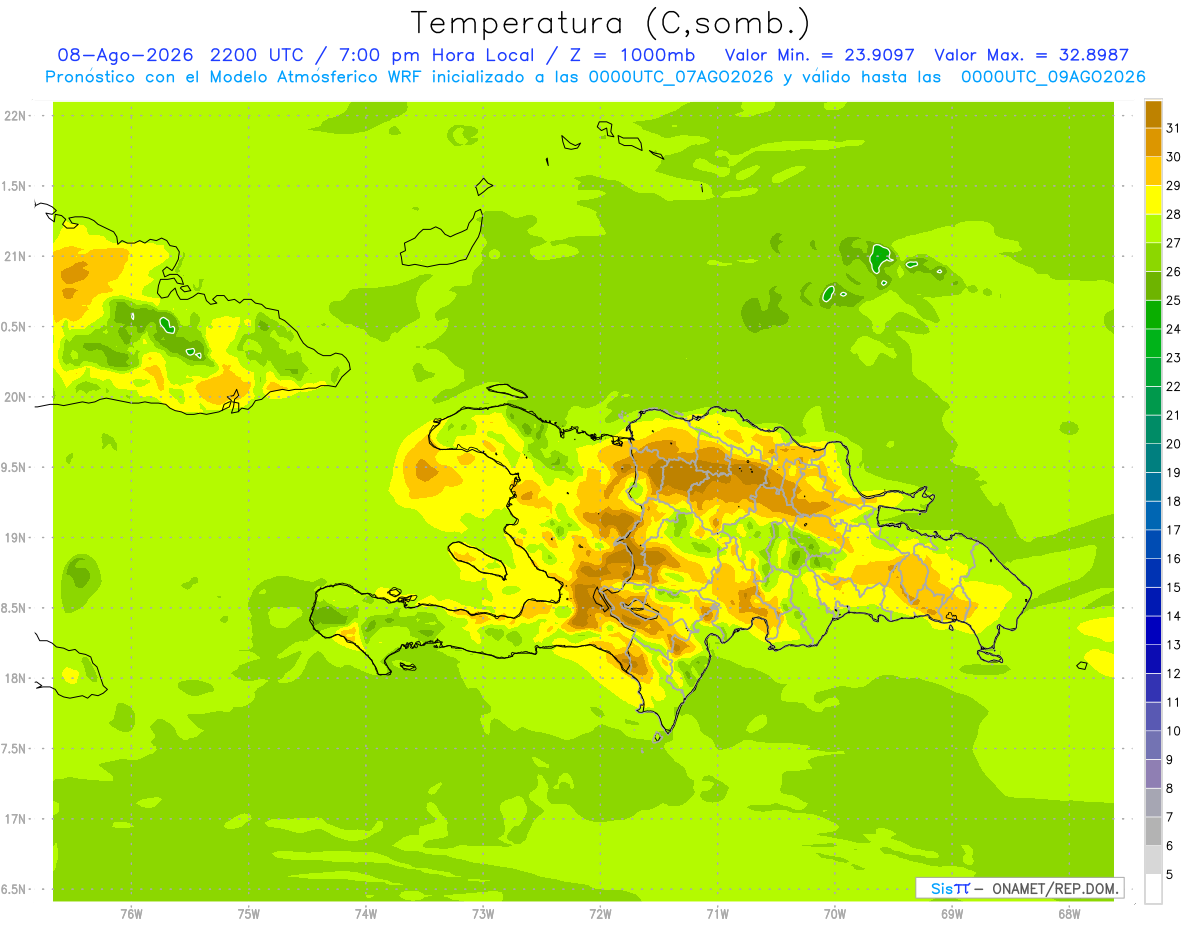Click the "26" color bar value label

coord(1174,271)
